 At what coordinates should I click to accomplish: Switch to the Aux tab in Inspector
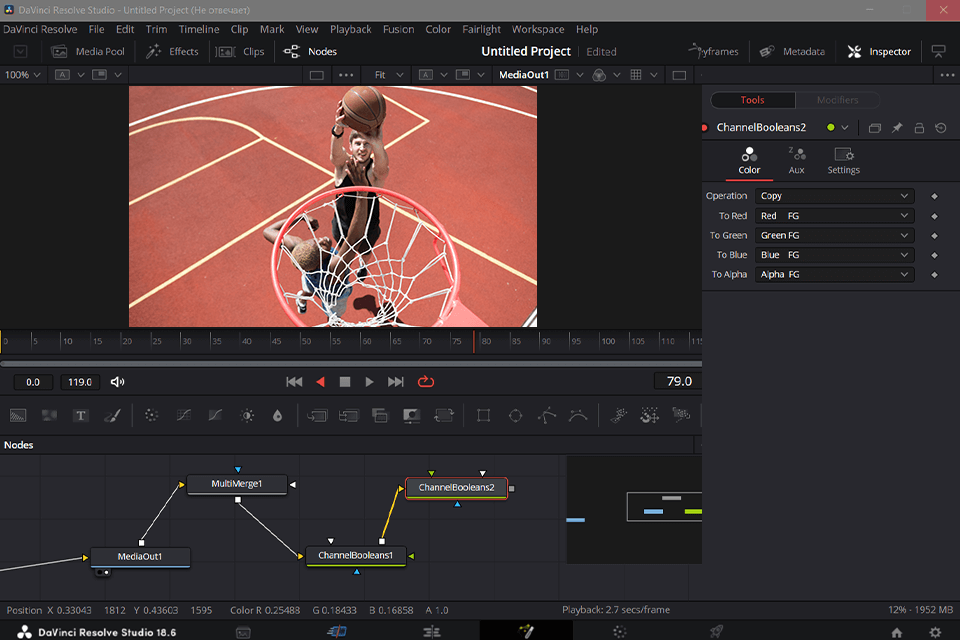coord(796,160)
